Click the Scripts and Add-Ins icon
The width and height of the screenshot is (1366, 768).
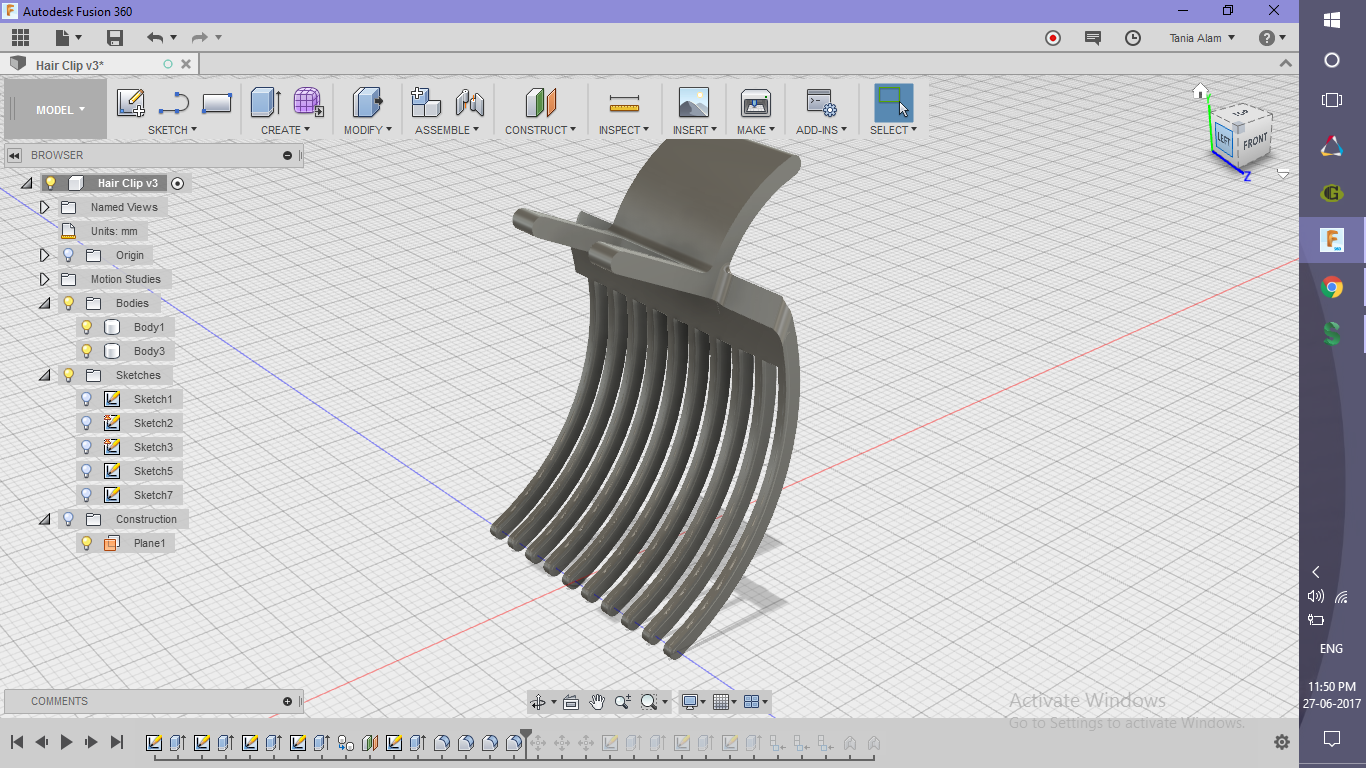[x=821, y=102]
